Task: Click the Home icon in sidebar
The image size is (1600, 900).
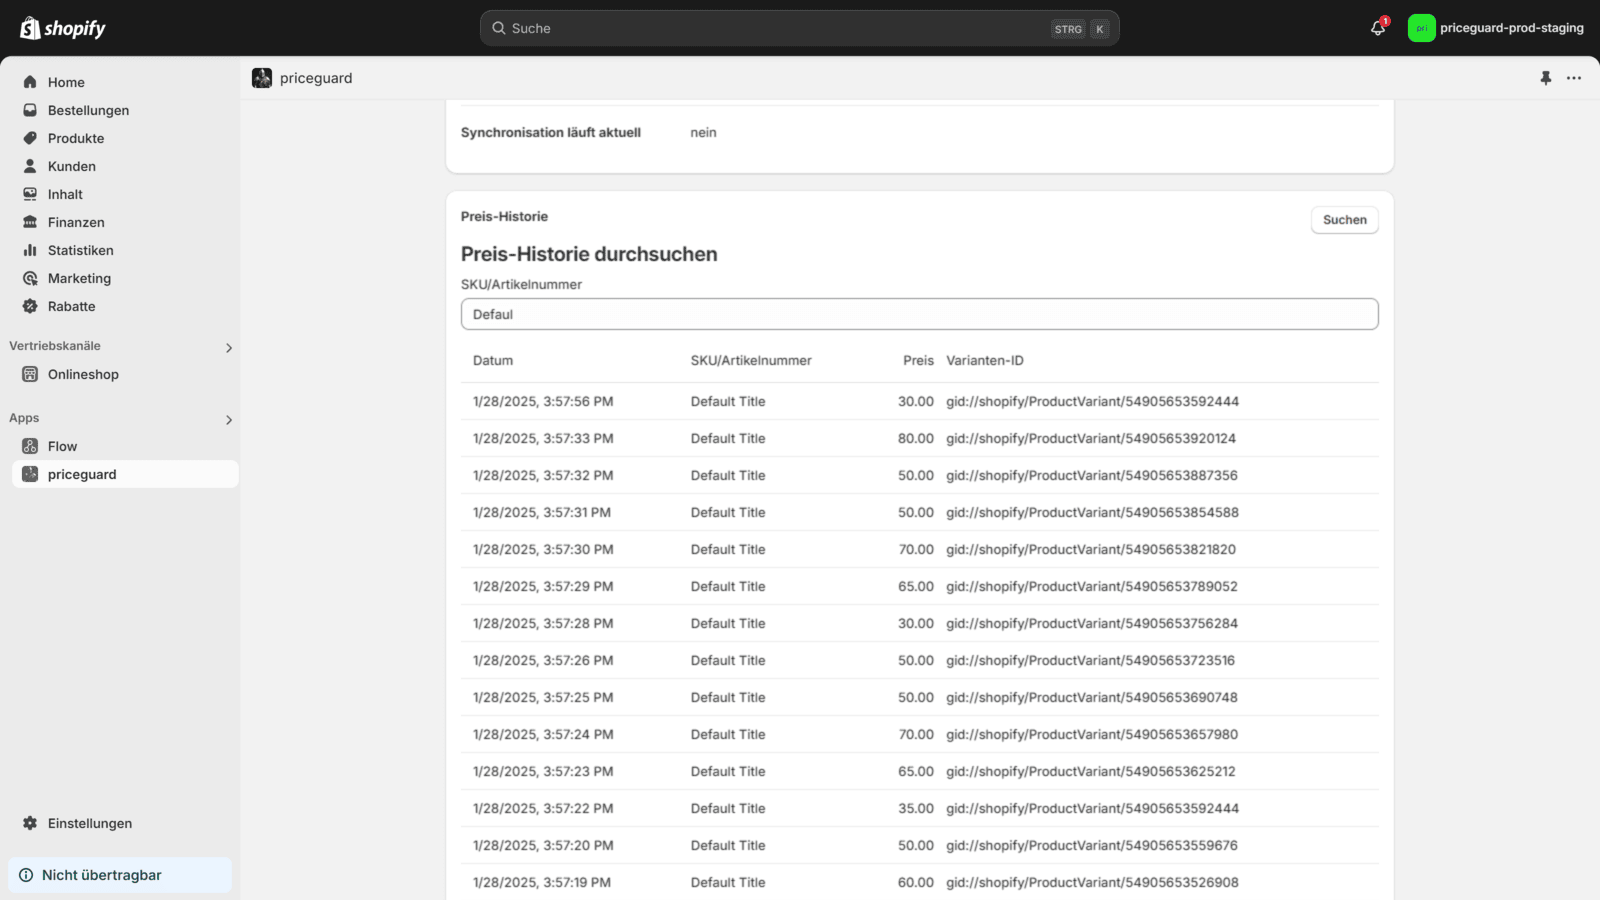Action: [30, 82]
